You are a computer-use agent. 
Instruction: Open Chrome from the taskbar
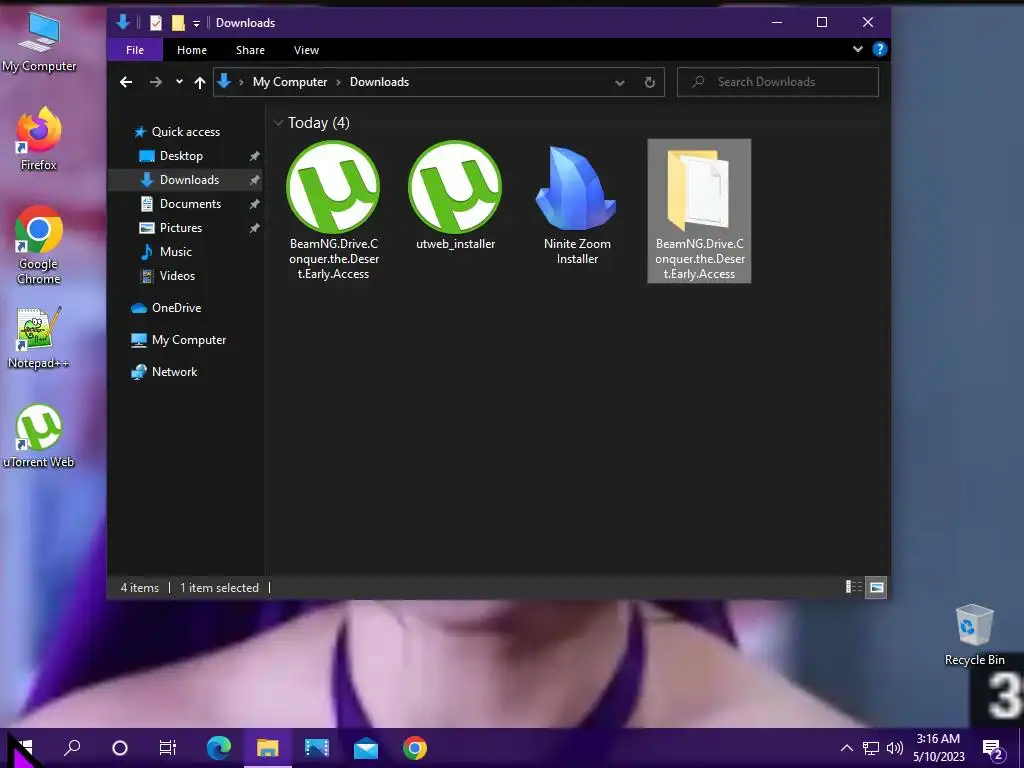click(x=415, y=748)
